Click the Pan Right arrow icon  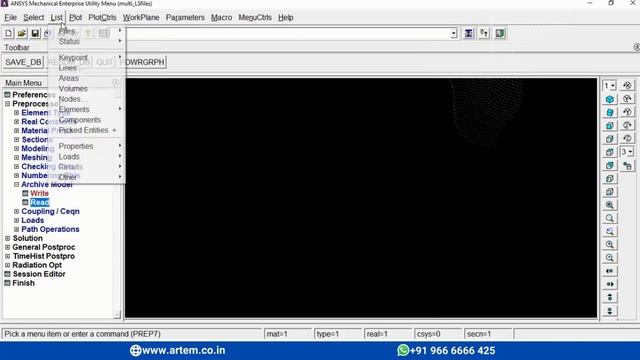click(x=610, y=284)
